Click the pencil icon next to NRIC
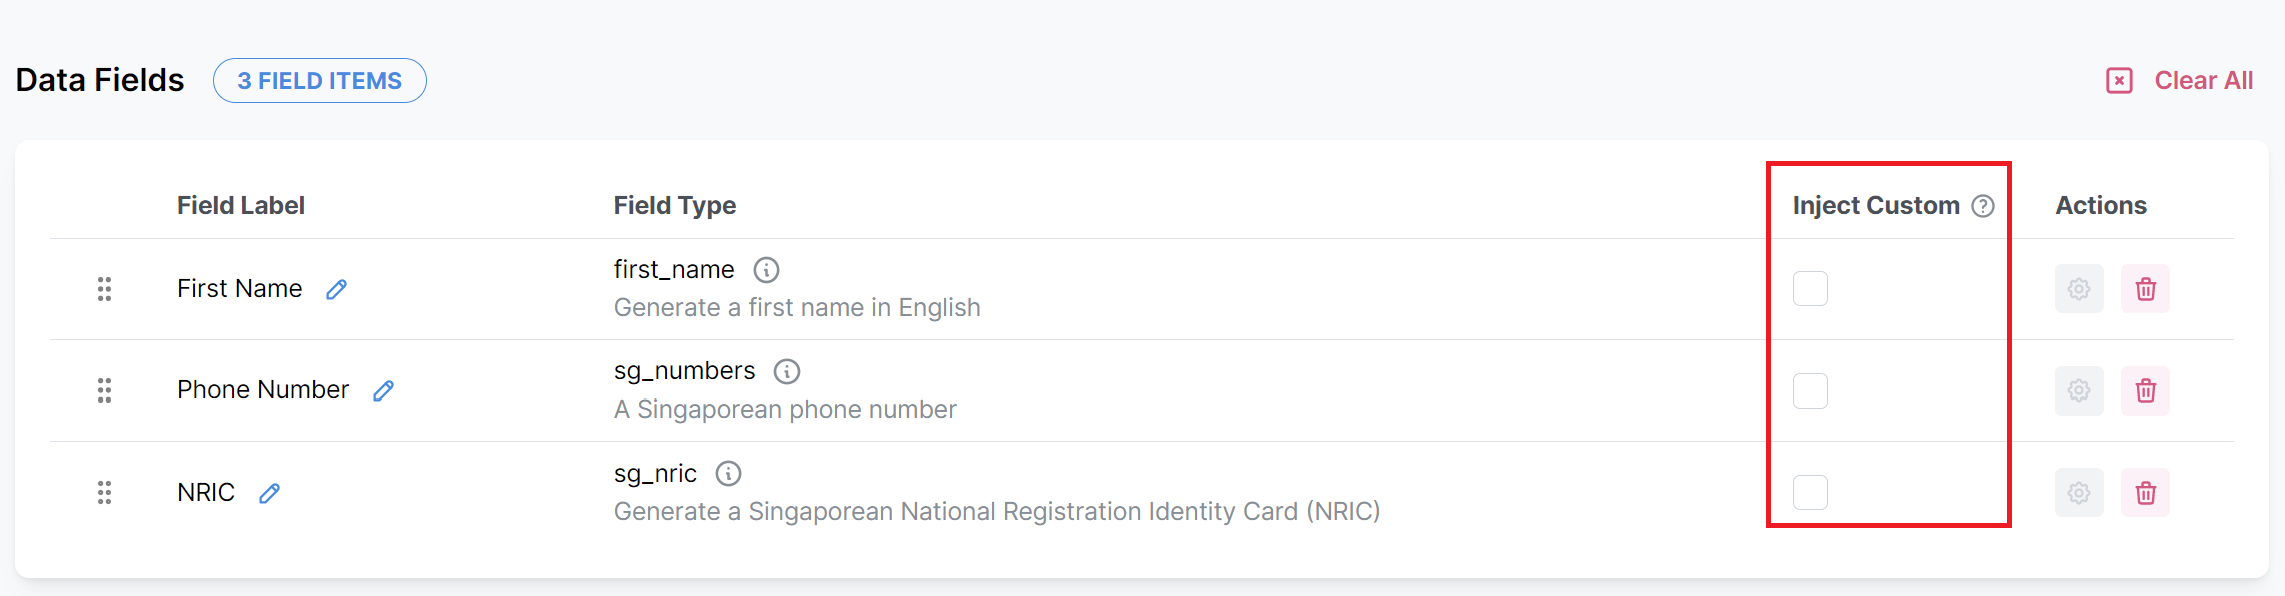The image size is (2285, 596). pyautogui.click(x=269, y=493)
